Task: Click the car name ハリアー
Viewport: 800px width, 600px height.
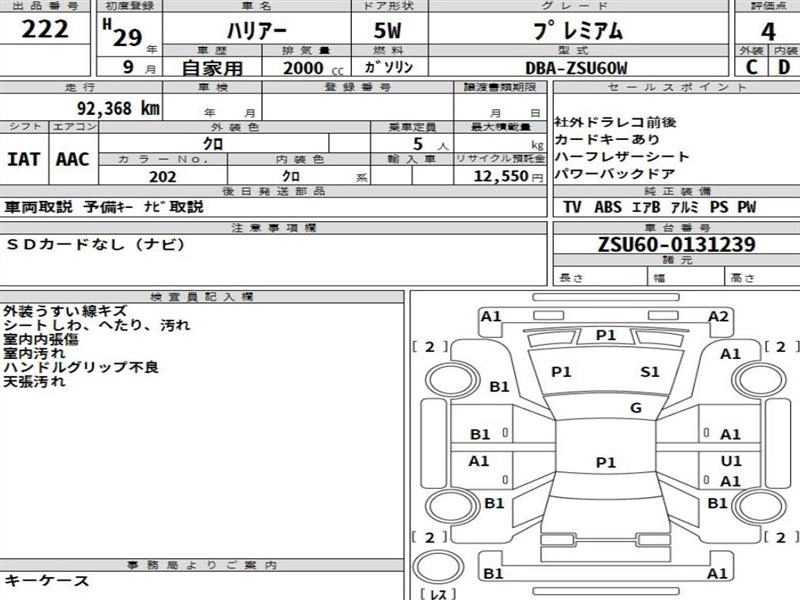Action: [x=257, y=31]
